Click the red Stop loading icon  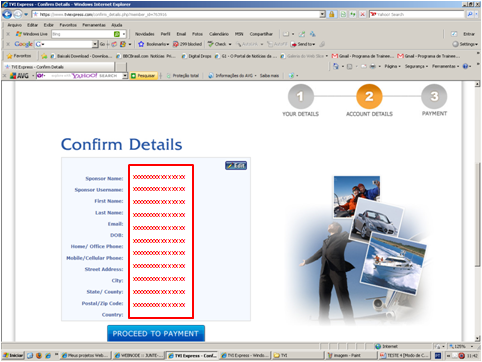(x=362, y=14)
